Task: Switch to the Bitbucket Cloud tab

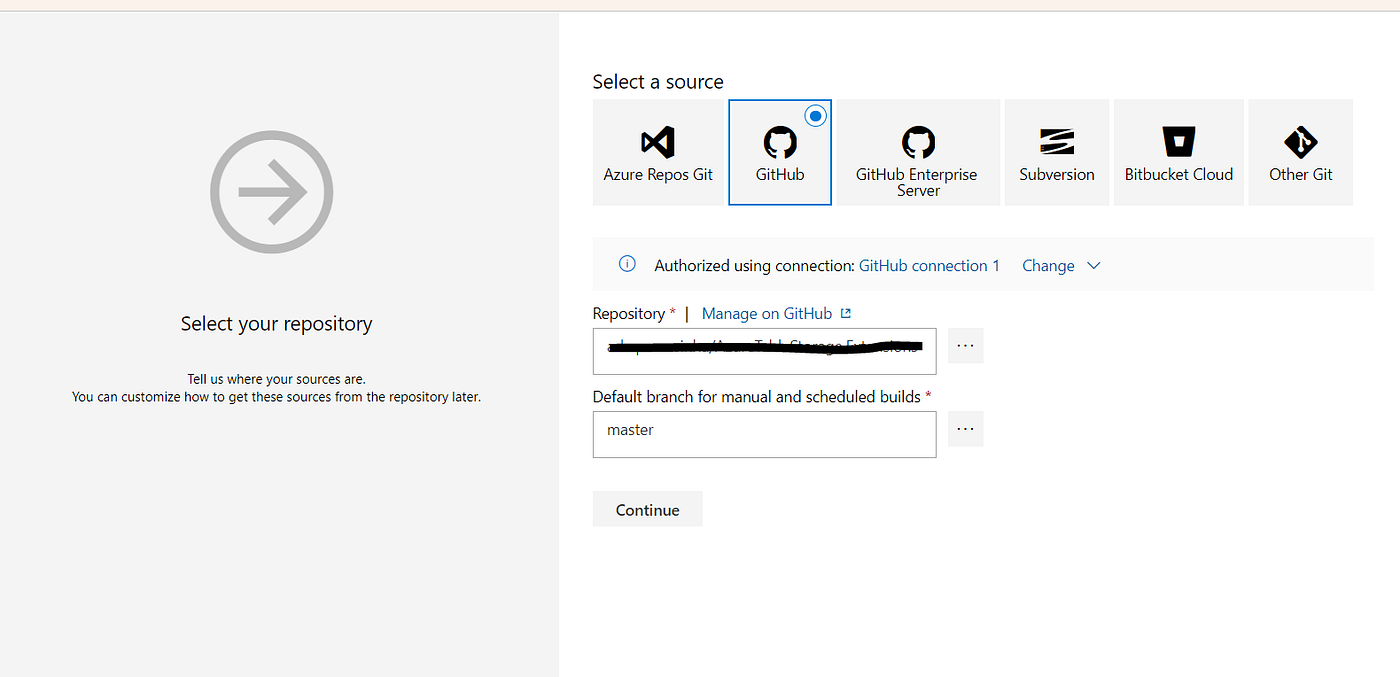Action: click(1178, 152)
